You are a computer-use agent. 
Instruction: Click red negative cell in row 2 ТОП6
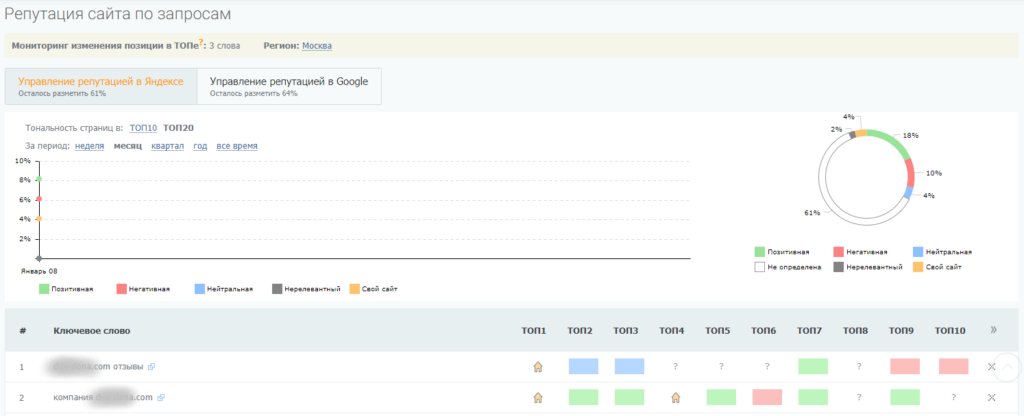(766, 397)
